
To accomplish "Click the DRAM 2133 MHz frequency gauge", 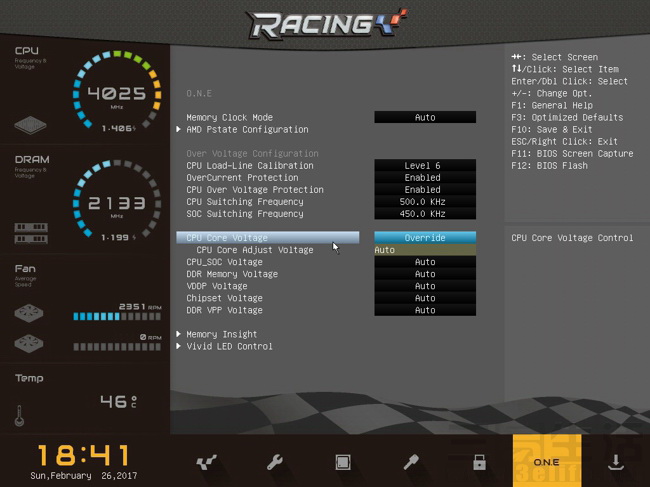I will tap(117, 199).
